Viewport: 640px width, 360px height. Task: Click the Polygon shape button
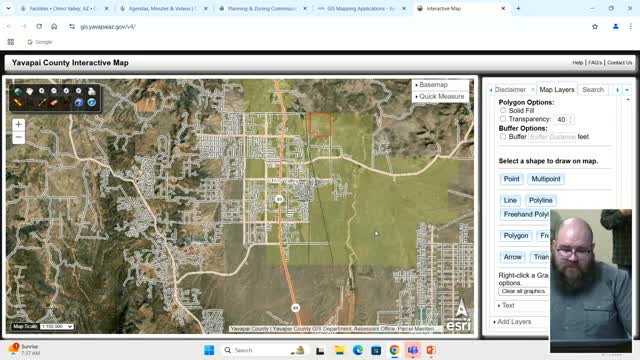516,236
